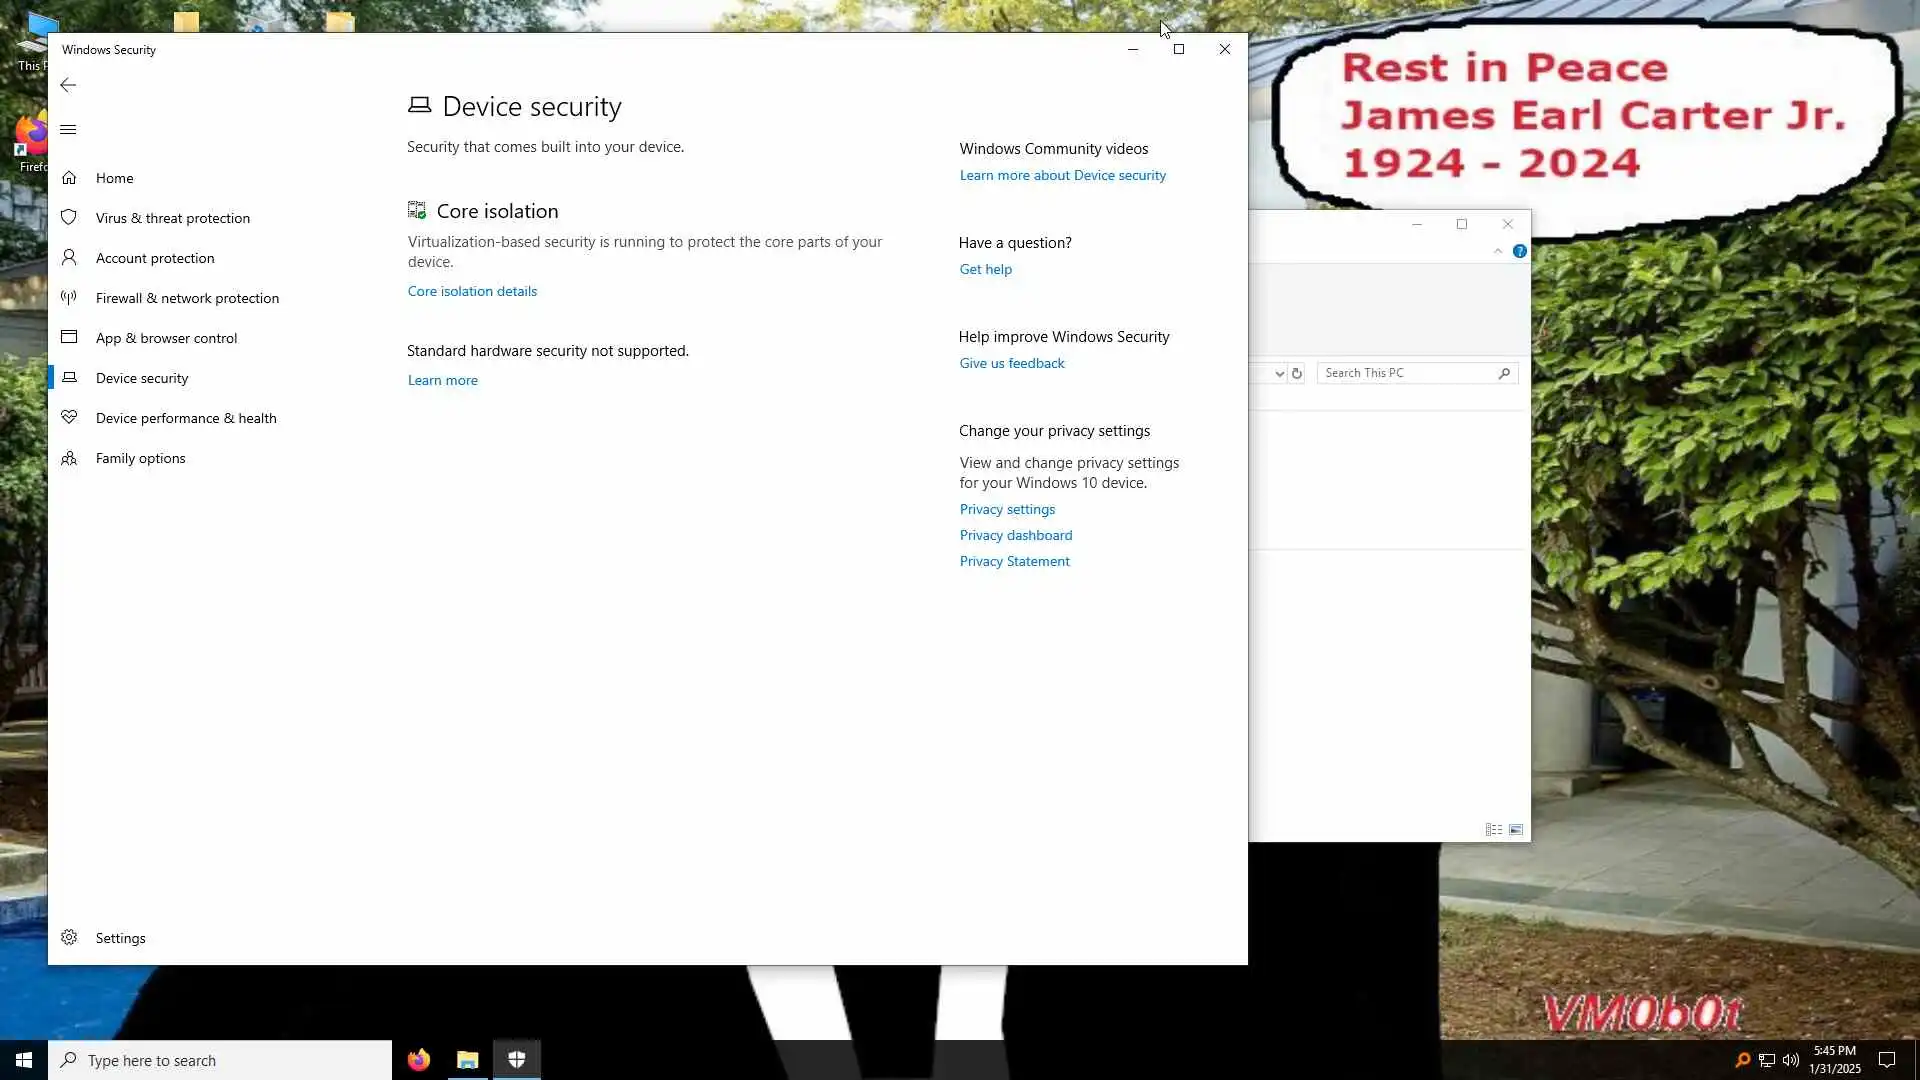Click the back arrow in Windows Security
The width and height of the screenshot is (1920, 1080).
point(68,85)
